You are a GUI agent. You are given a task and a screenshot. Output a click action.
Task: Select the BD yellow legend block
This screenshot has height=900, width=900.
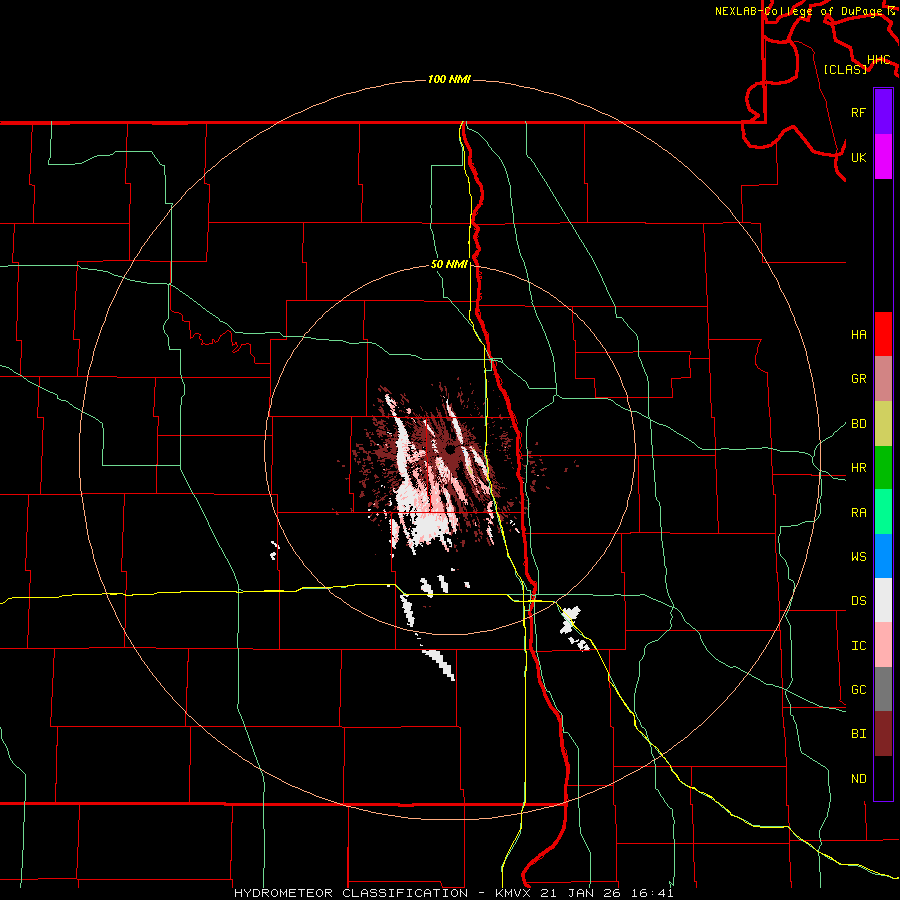coord(883,424)
